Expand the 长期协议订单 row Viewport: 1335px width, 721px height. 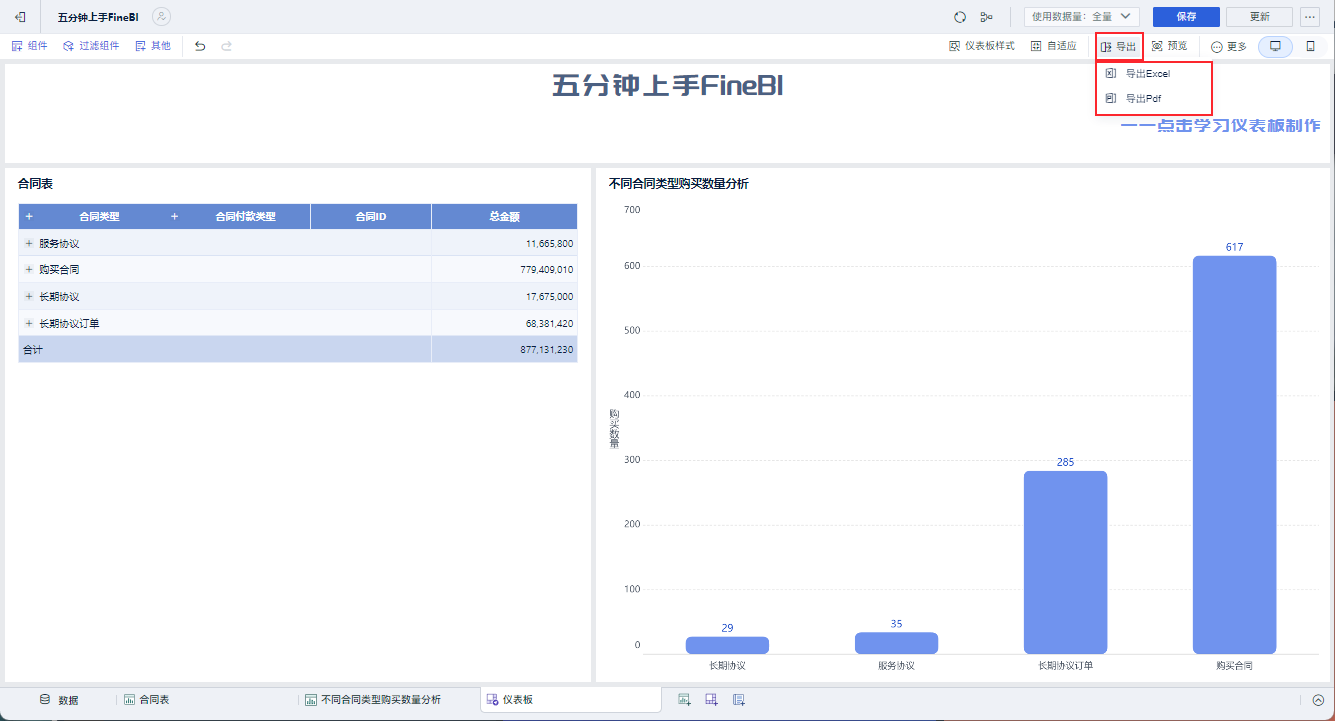pyautogui.click(x=29, y=324)
